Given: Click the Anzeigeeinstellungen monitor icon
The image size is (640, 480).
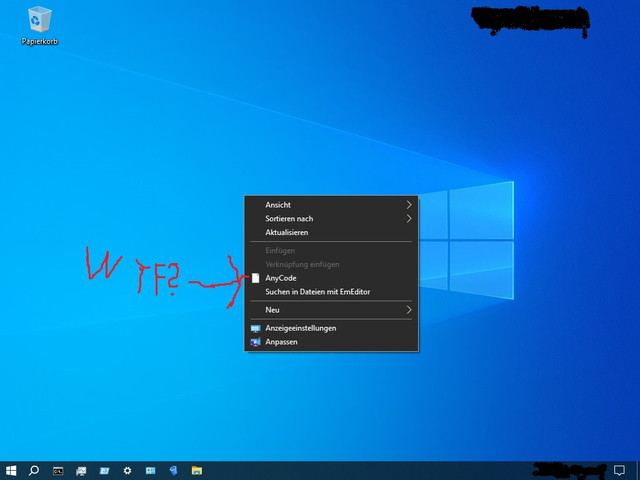Looking at the screenshot, I should tap(256, 328).
